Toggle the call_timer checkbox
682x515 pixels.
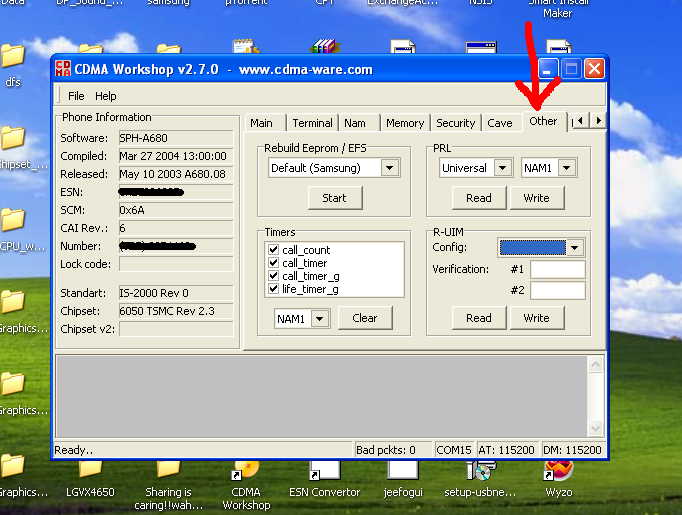pyautogui.click(x=273, y=263)
